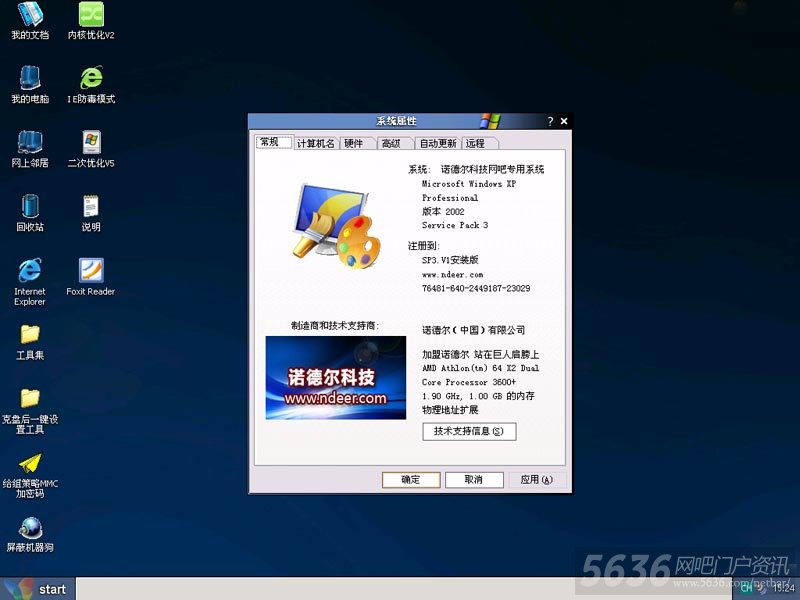Viewport: 800px width, 600px height.
Task: Select the 克盘后一键设置工具 folder icon
Action: coord(30,411)
